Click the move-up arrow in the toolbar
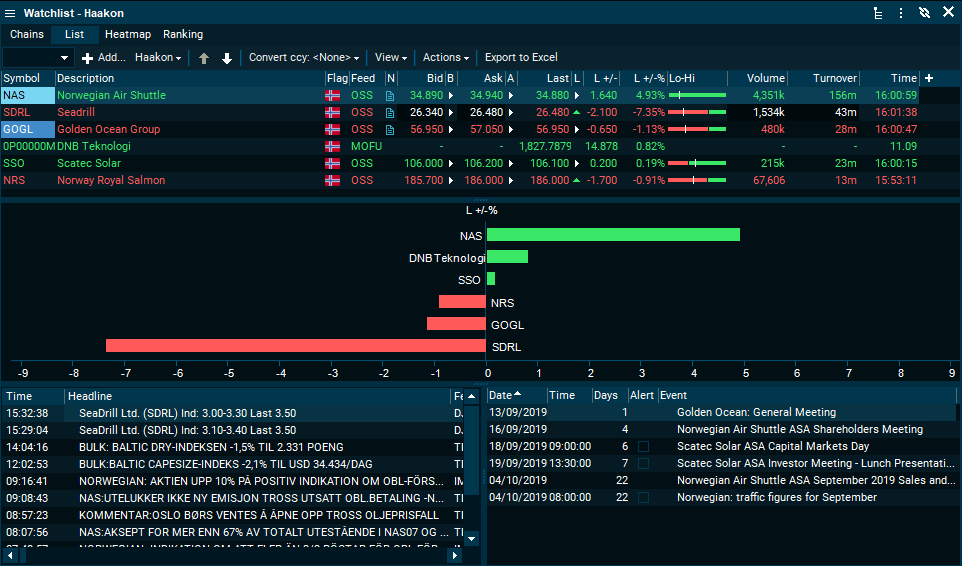The width and height of the screenshot is (962, 566). tap(204, 58)
